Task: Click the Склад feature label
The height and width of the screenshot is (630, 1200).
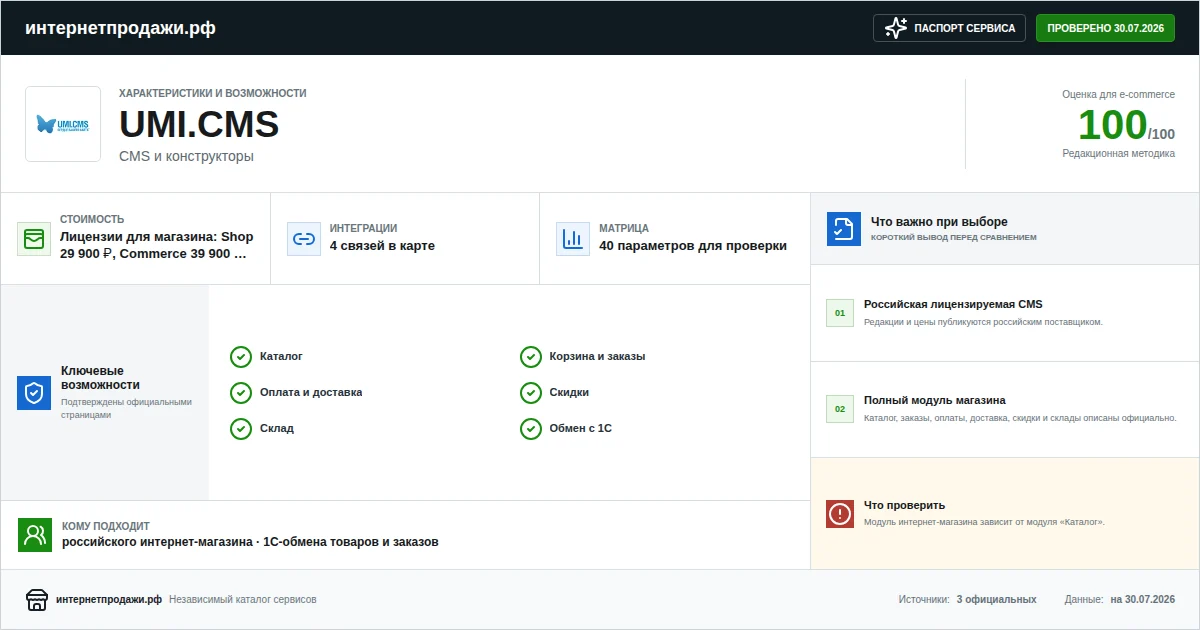Action: 277,429
